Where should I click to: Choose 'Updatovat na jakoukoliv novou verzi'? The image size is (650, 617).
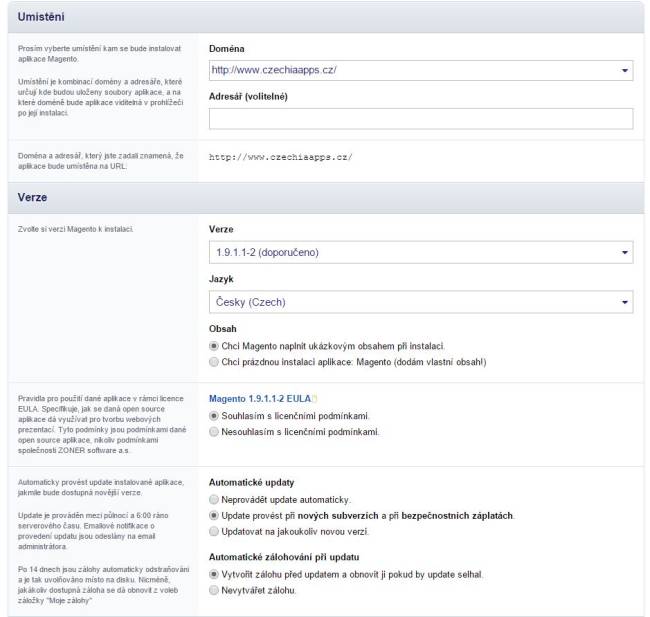[215, 530]
